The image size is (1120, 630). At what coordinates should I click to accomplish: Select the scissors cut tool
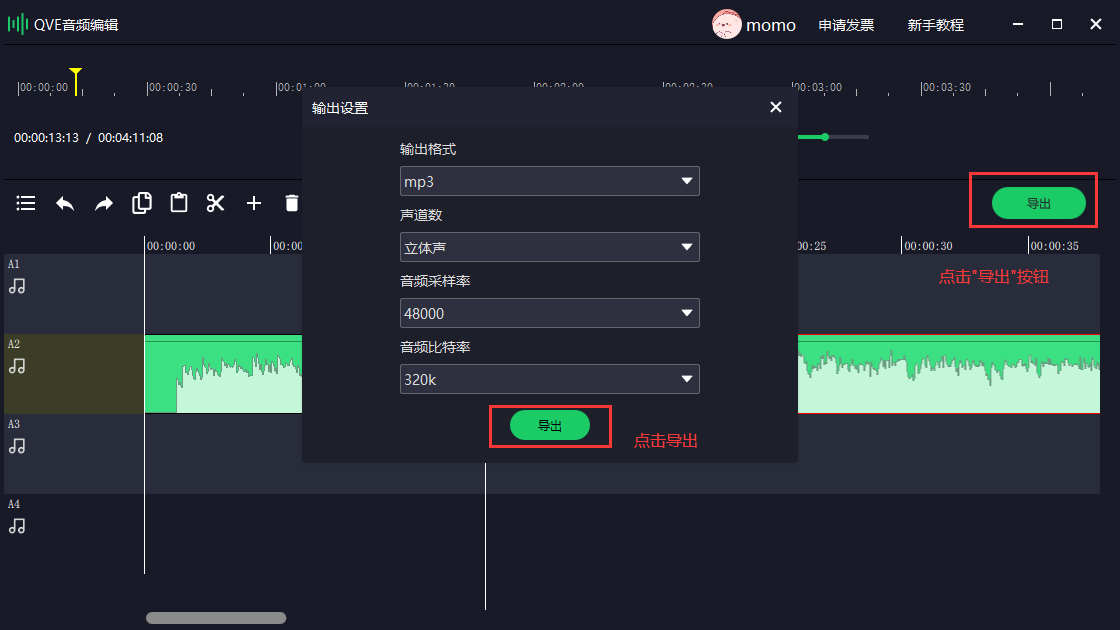coord(216,203)
